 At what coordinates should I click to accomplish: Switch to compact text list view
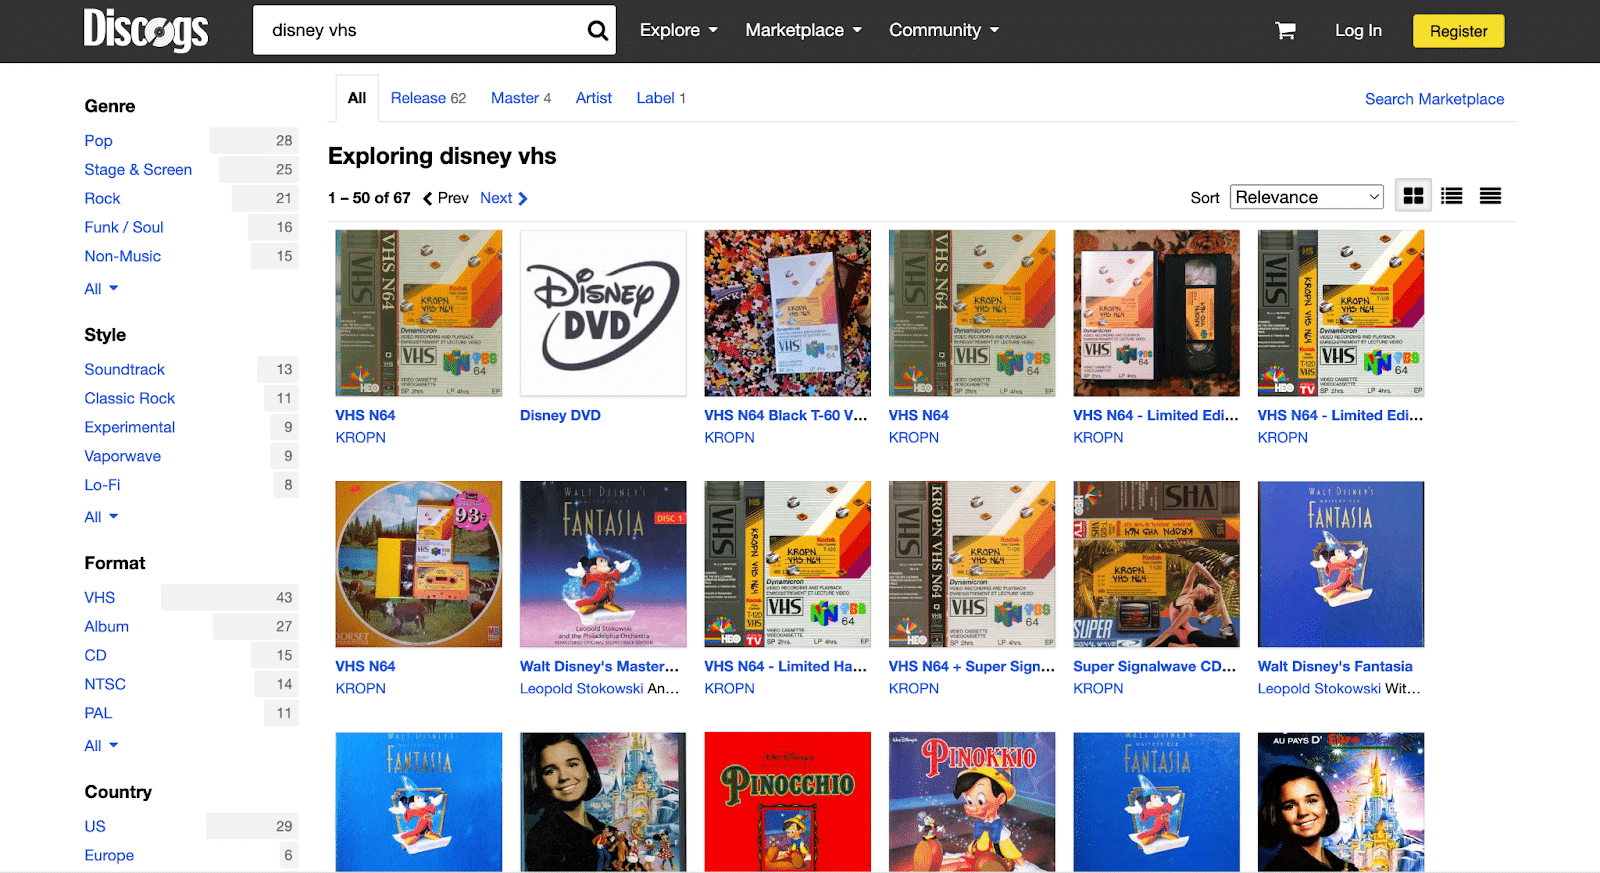[x=1490, y=196]
